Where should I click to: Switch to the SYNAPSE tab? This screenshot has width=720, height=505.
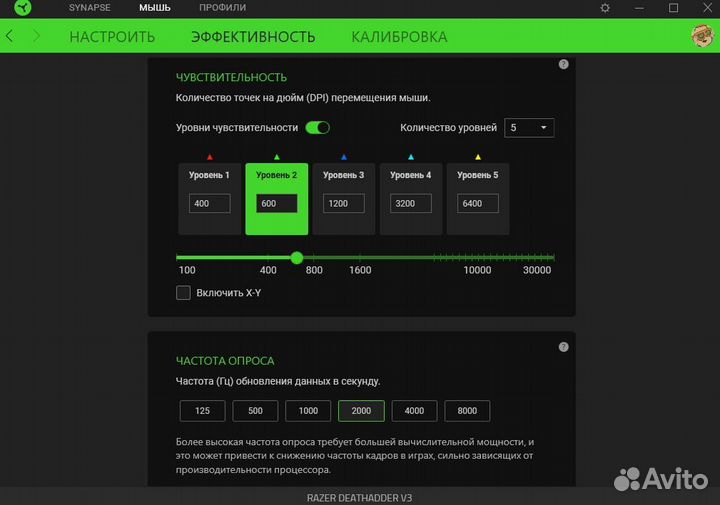pos(90,8)
